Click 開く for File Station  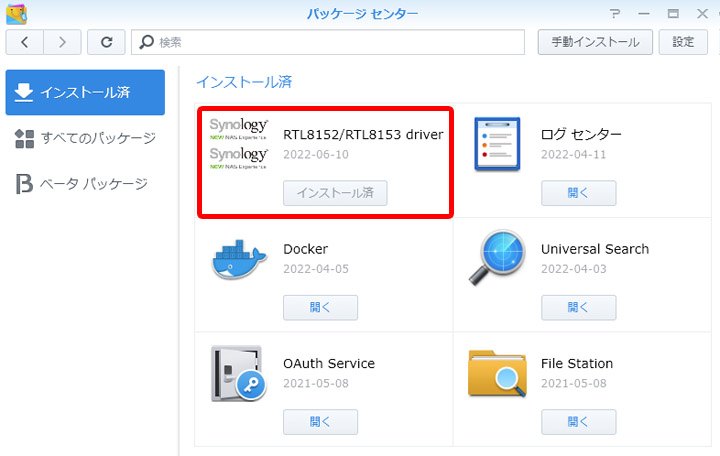pyautogui.click(x=579, y=422)
